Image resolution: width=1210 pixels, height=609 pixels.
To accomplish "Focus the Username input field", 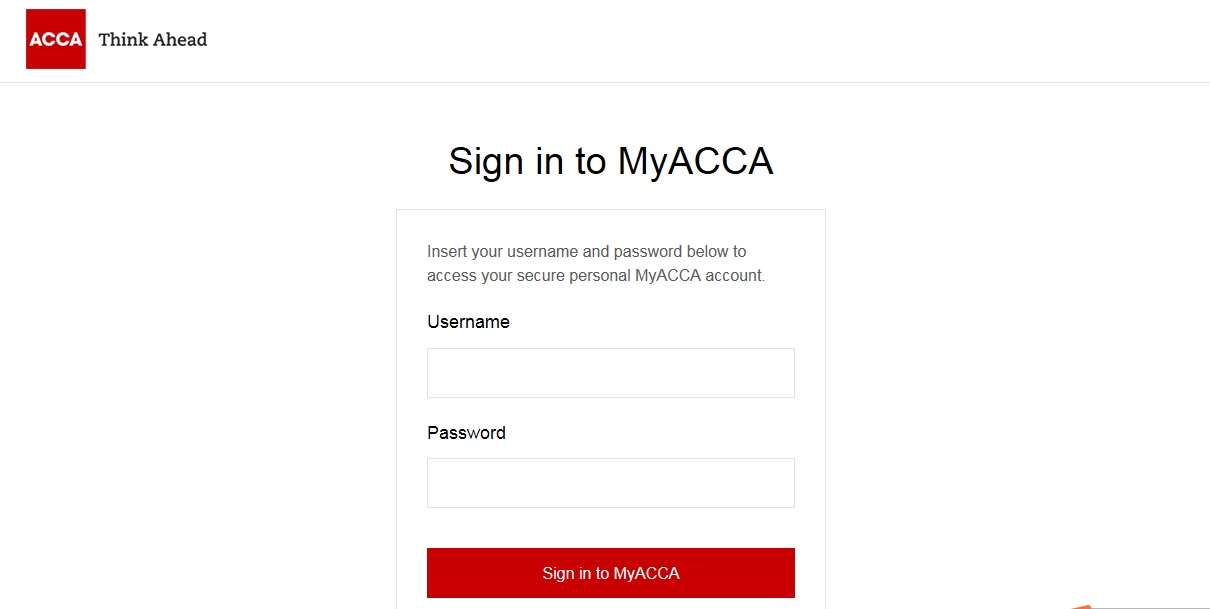I will pyautogui.click(x=611, y=373).
